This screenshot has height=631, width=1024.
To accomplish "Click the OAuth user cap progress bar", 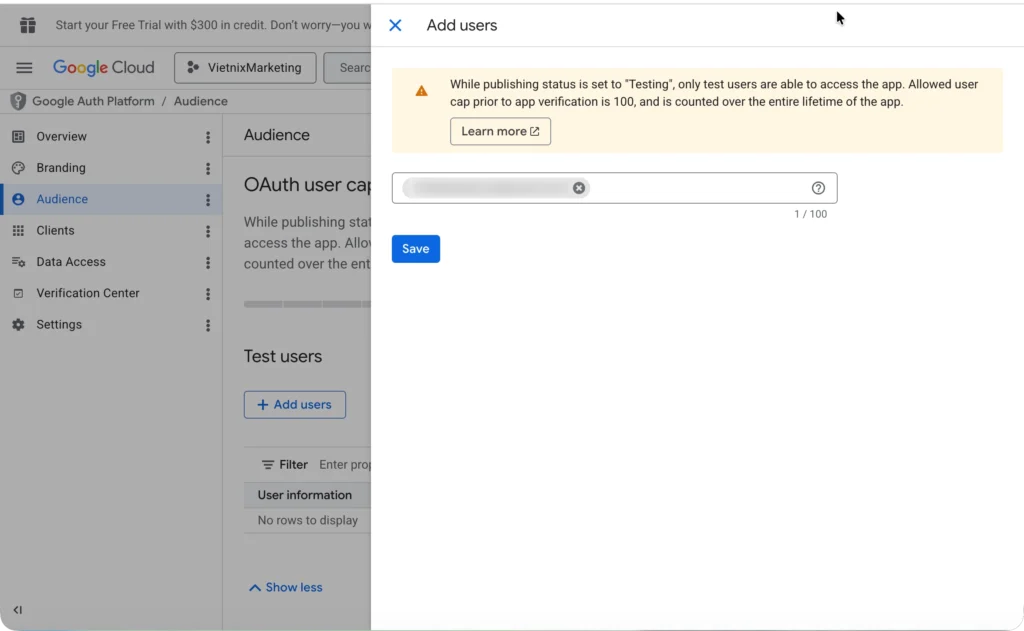I will (x=300, y=303).
